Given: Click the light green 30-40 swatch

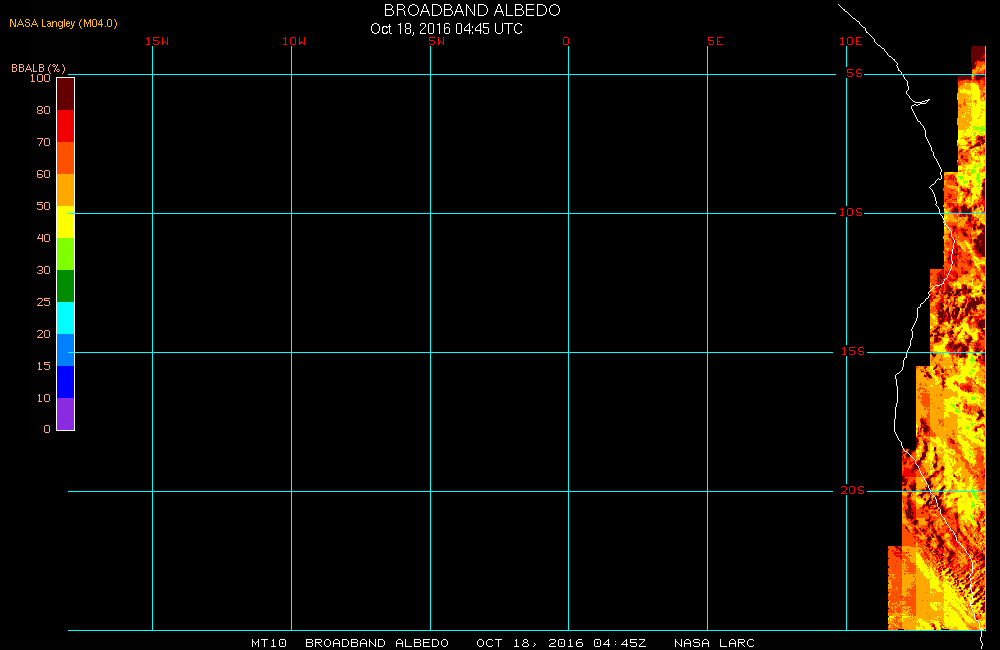Looking at the screenshot, I should pyautogui.click(x=66, y=254).
